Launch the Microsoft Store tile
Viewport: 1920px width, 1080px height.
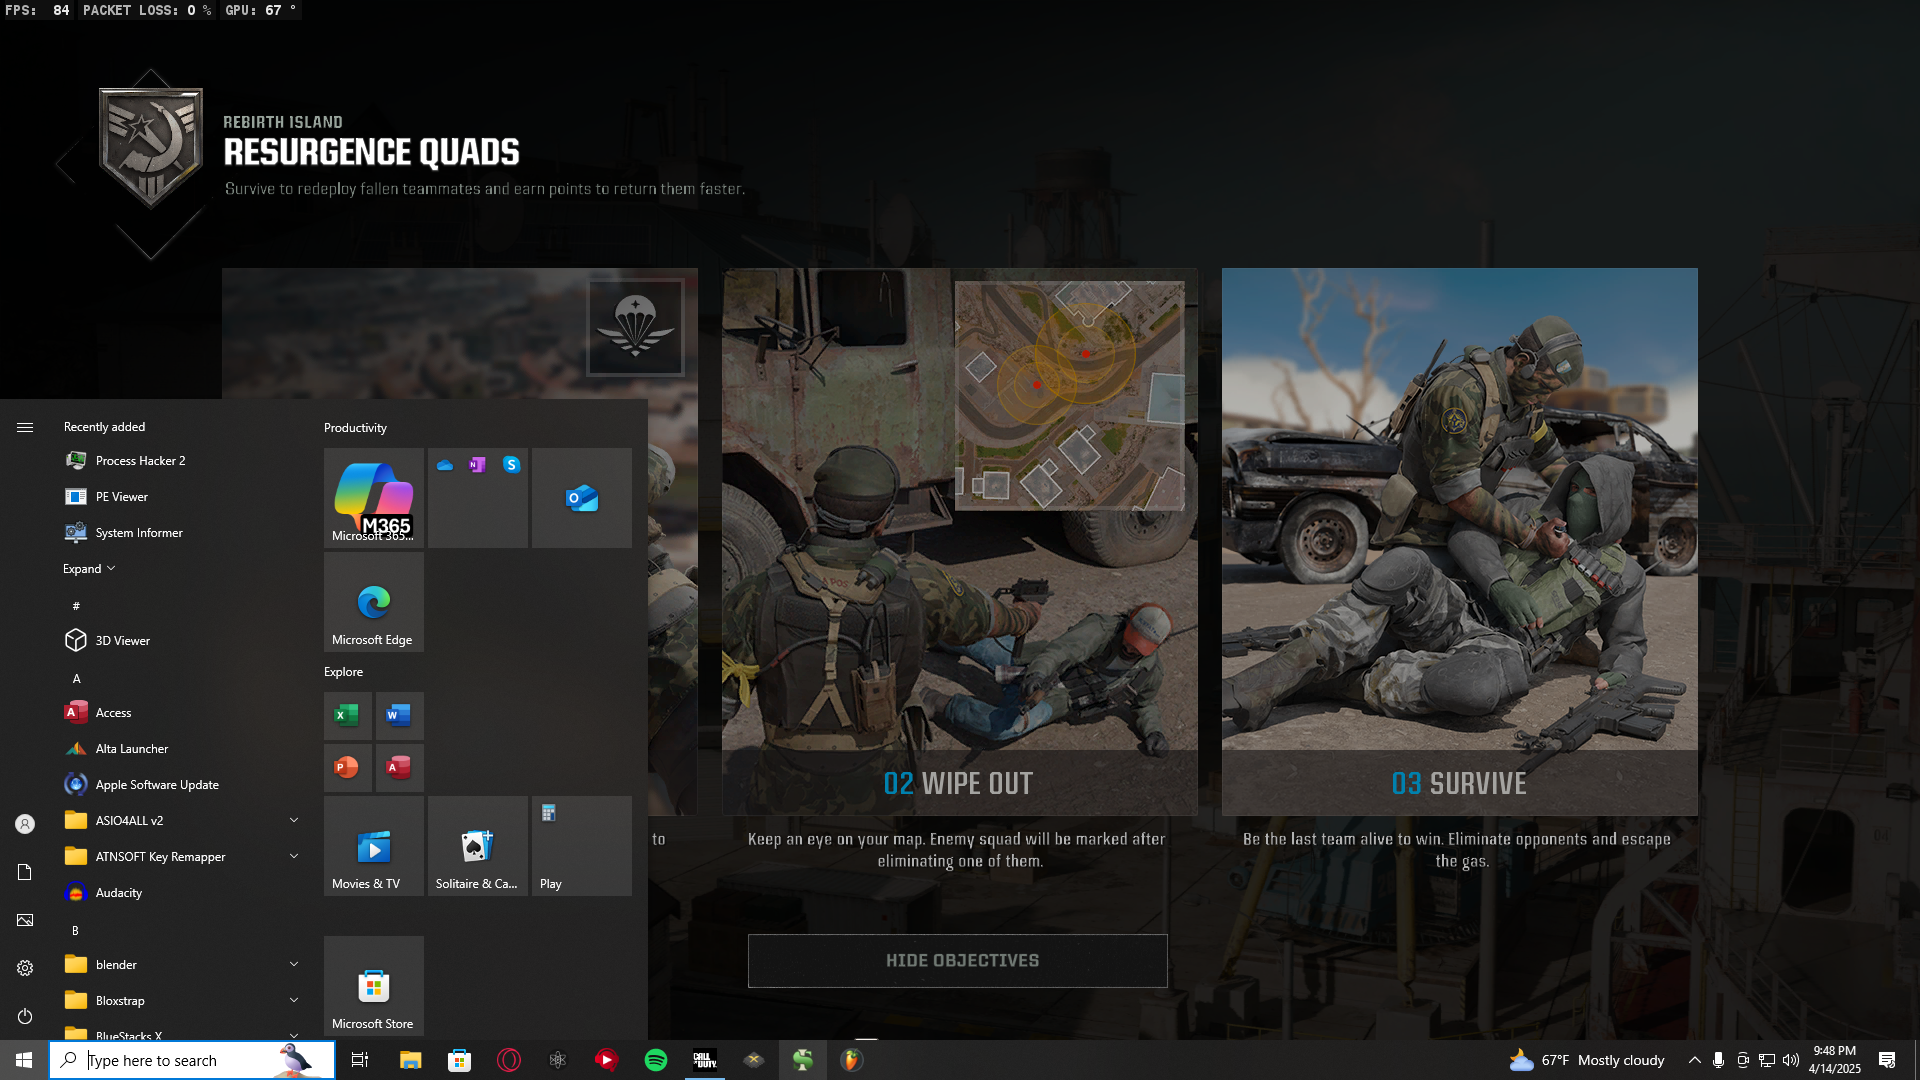pyautogui.click(x=373, y=986)
